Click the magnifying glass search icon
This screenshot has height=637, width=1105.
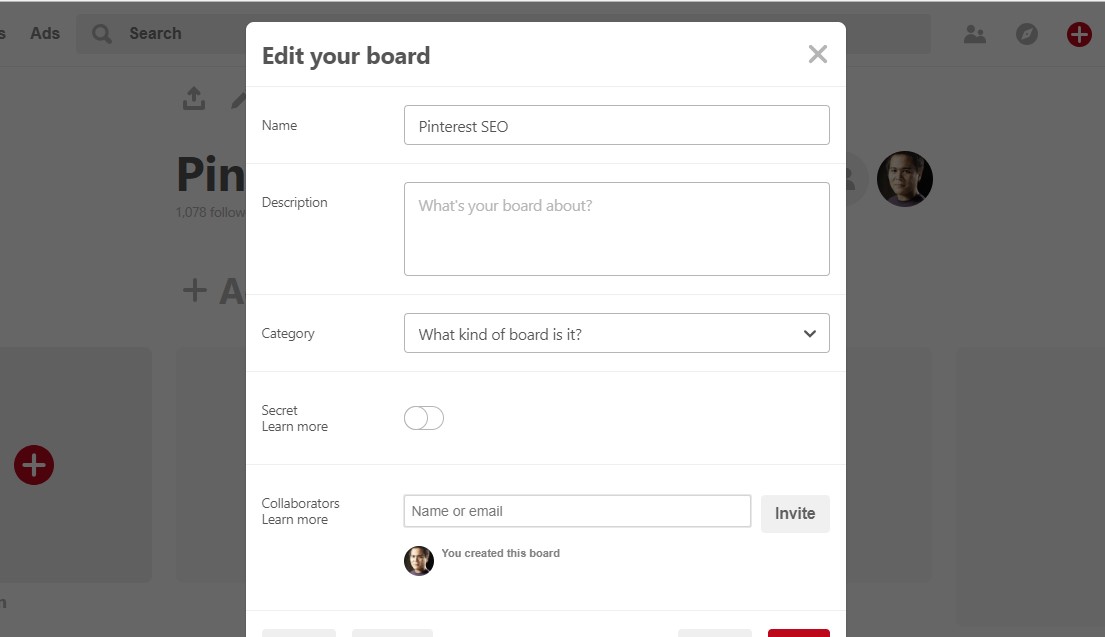[x=102, y=34]
